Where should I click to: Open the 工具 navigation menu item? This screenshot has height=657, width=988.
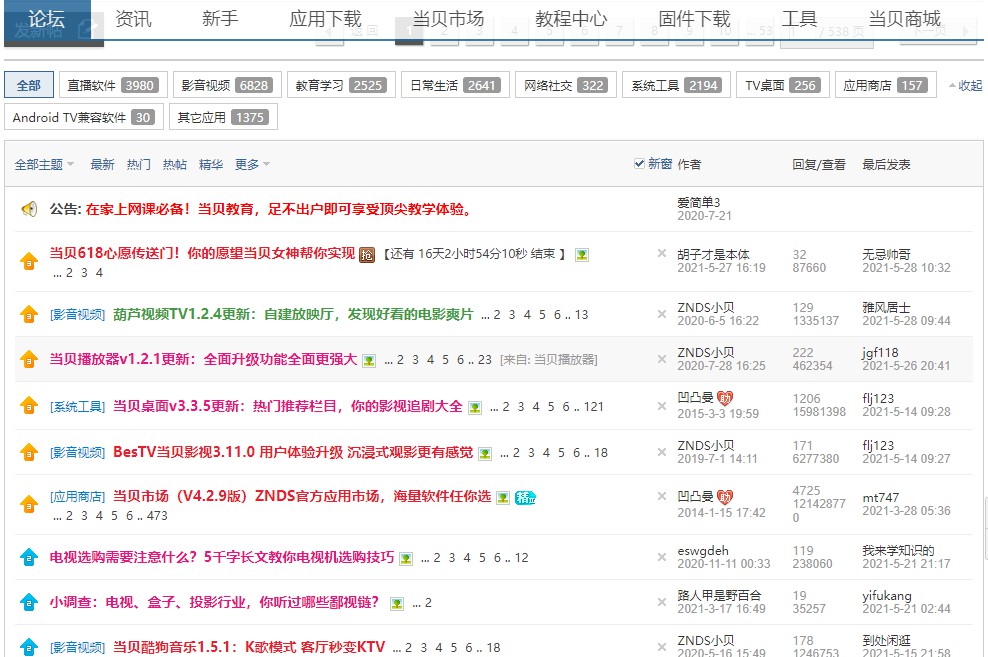coord(799,19)
